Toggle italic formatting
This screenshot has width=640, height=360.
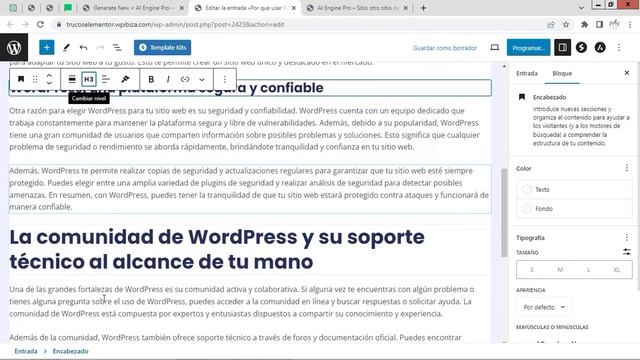[x=168, y=79]
